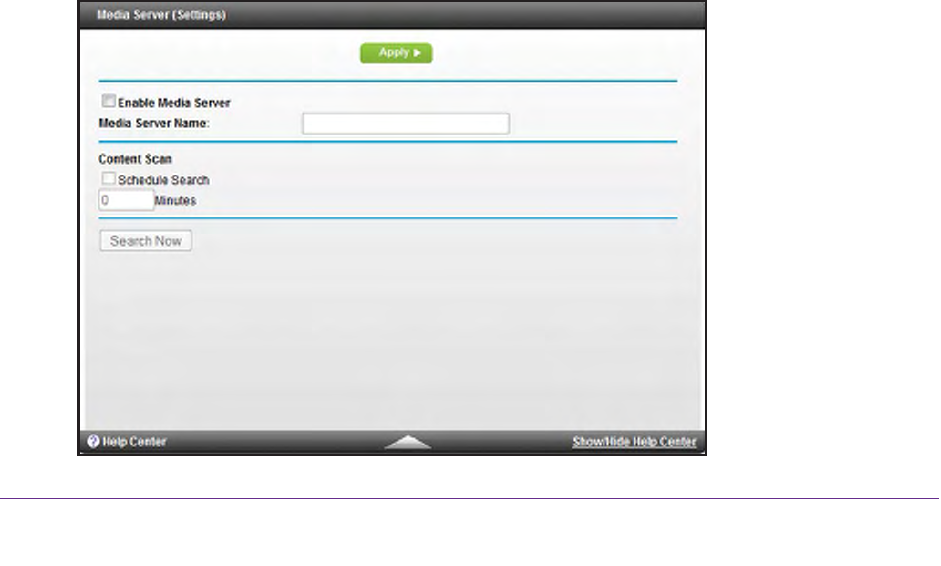Click the Minutes input box
Viewport: 941px width, 566px height.
point(126,200)
